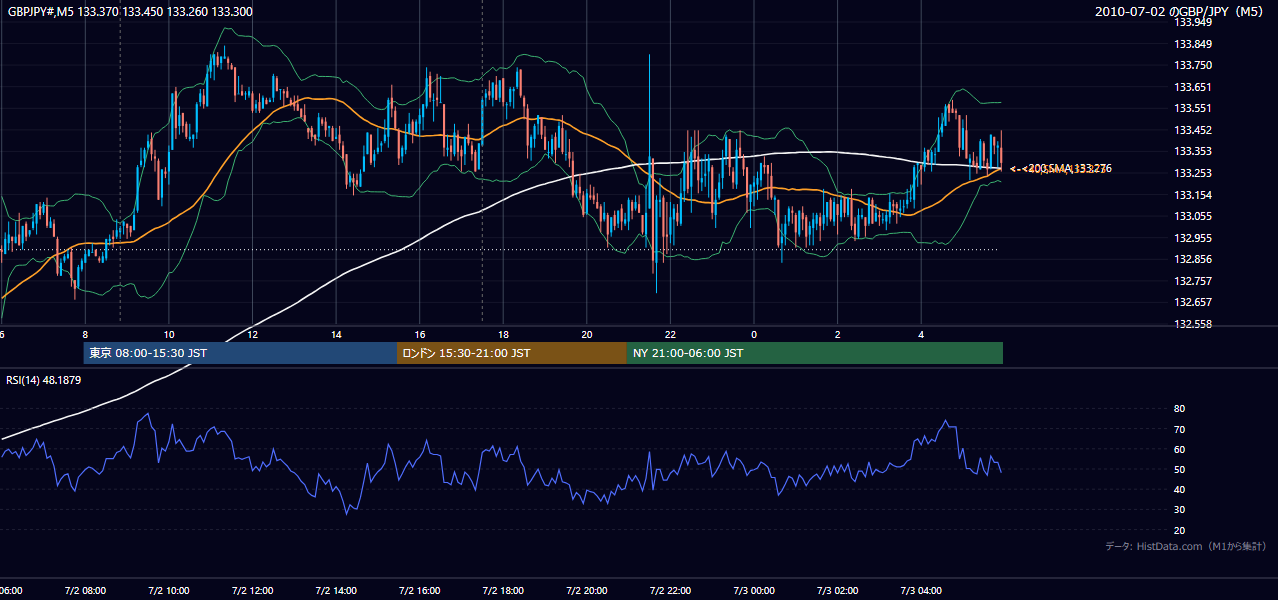Click hour label 8 under the price chart
1278x600 pixels.
(x=85, y=334)
